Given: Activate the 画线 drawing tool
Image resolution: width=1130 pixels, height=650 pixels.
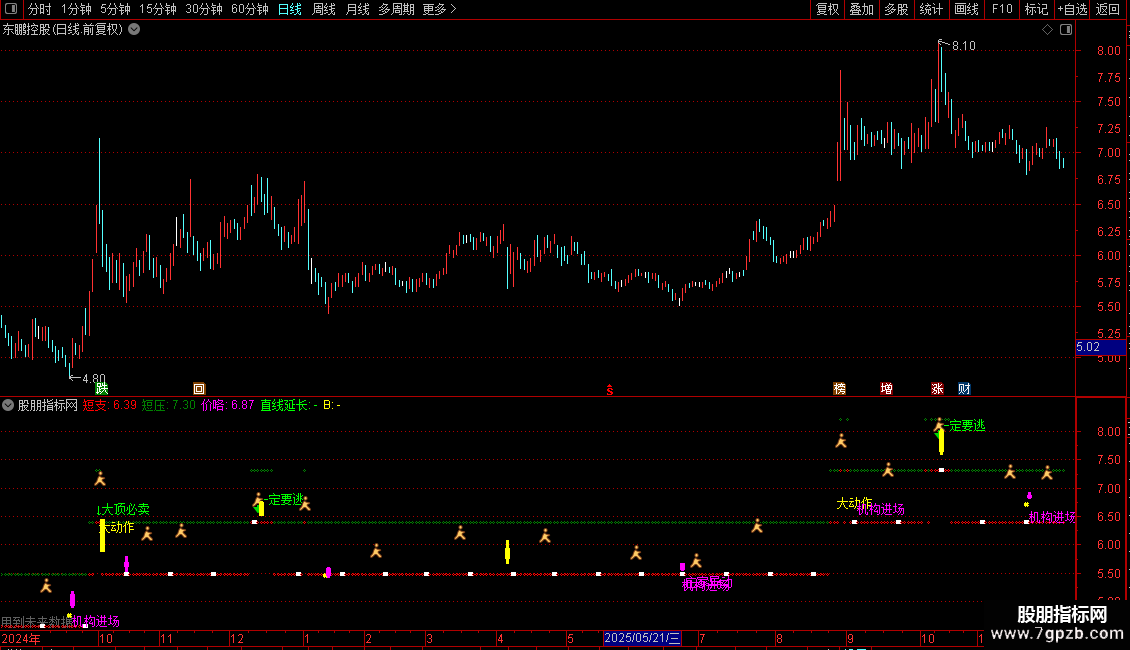Looking at the screenshot, I should tap(966, 9).
